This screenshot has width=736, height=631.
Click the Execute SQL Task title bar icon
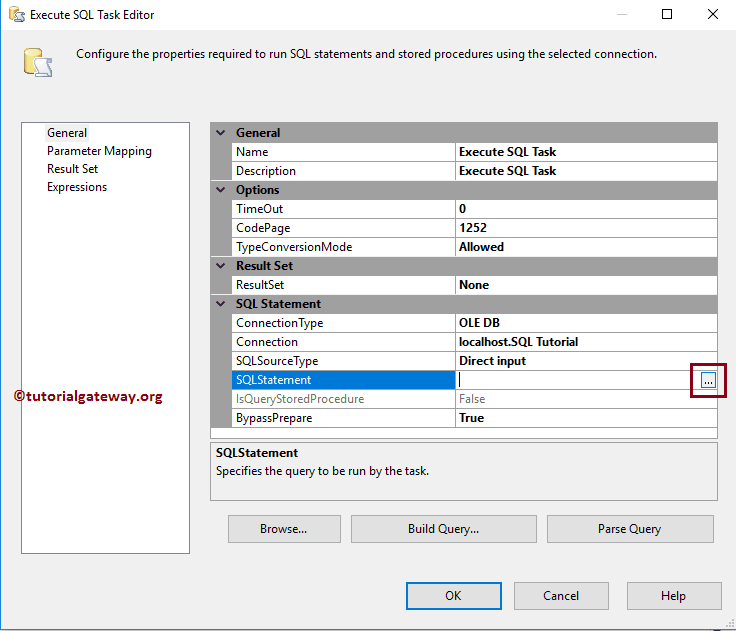[16, 15]
